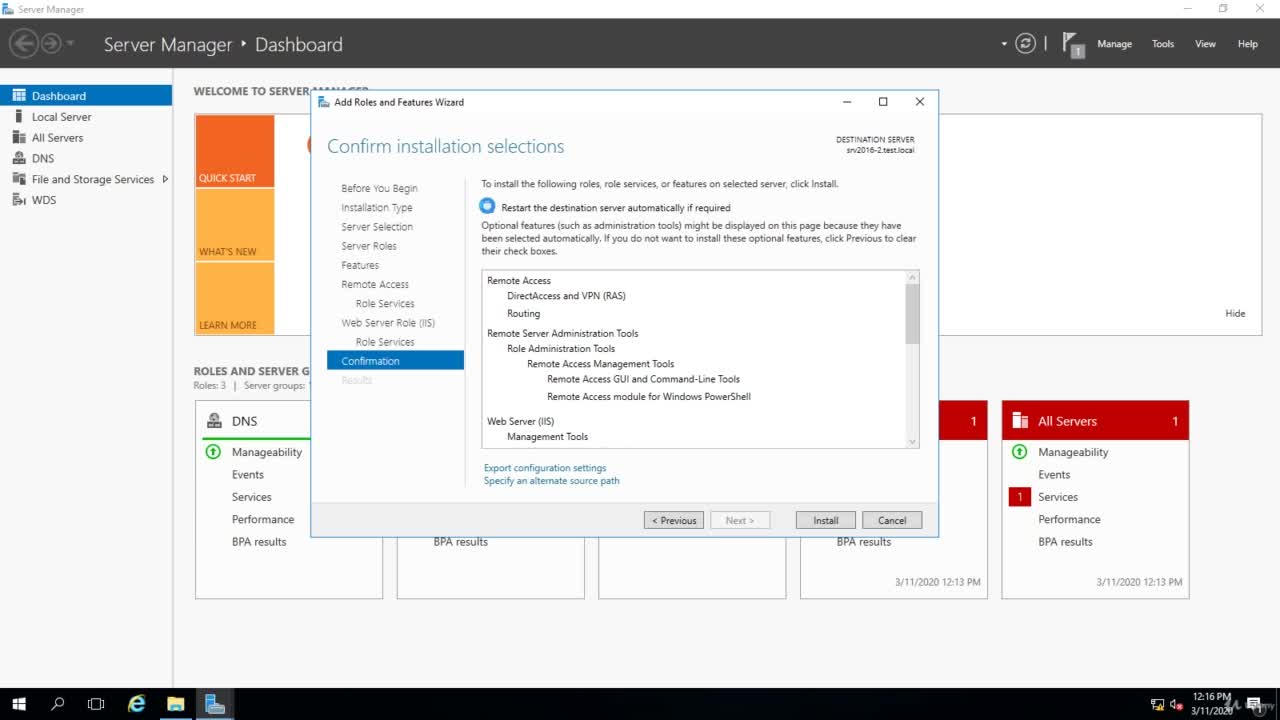Go to Installation Type wizard step
Viewport: 1280px width, 720px height.
pos(376,207)
